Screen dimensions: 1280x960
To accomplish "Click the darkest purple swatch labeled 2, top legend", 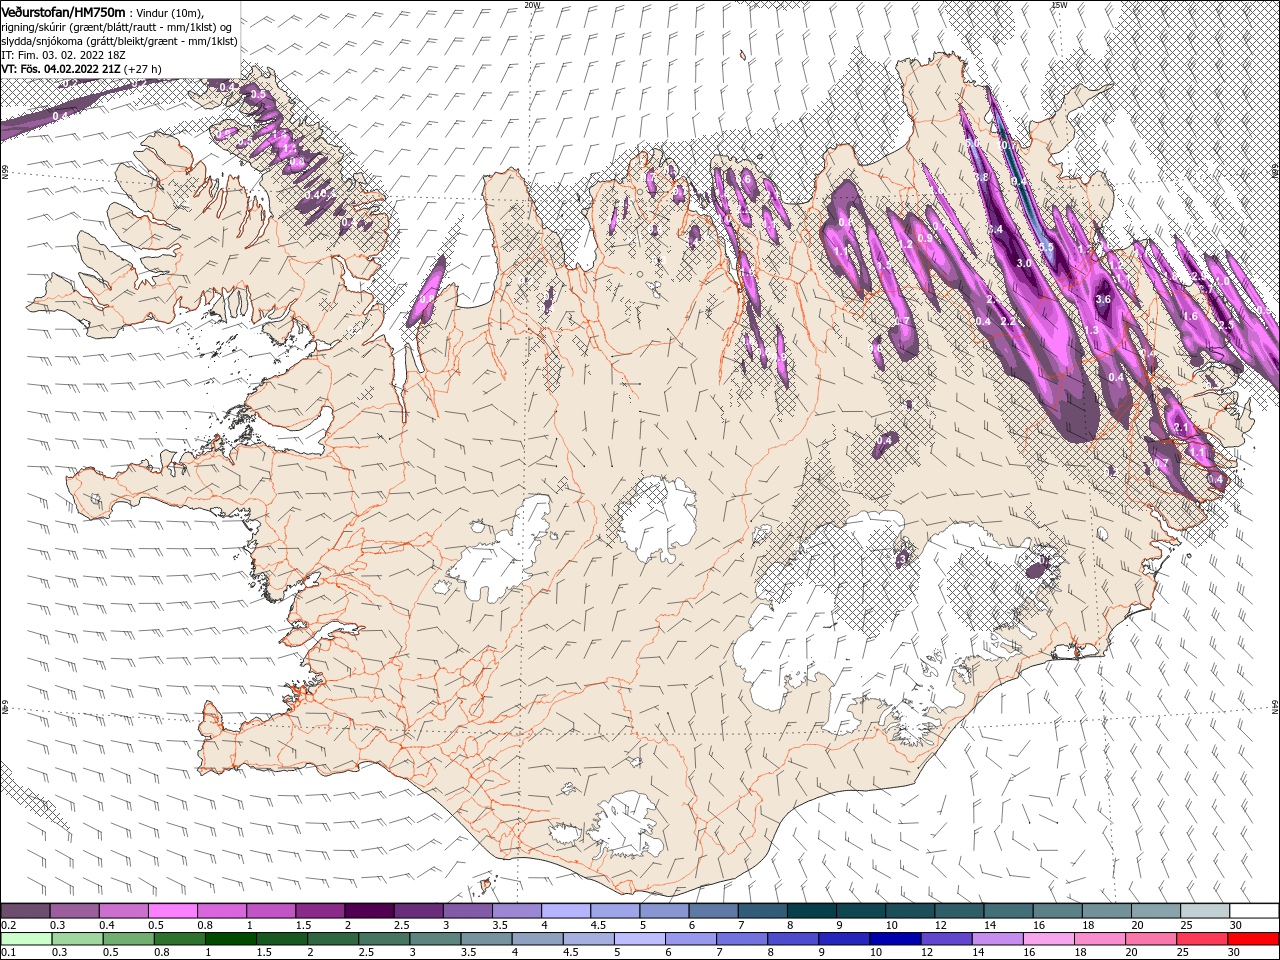I will [x=368, y=911].
